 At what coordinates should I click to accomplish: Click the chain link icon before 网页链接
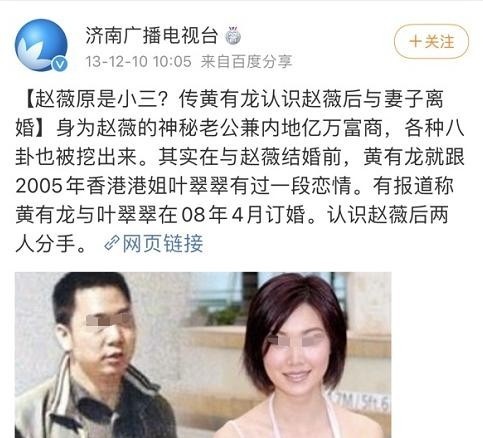(112, 243)
